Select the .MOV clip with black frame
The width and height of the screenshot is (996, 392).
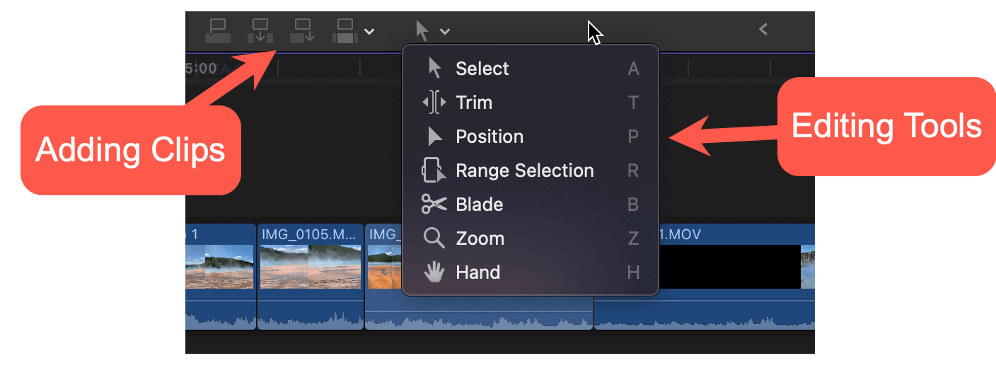729,267
